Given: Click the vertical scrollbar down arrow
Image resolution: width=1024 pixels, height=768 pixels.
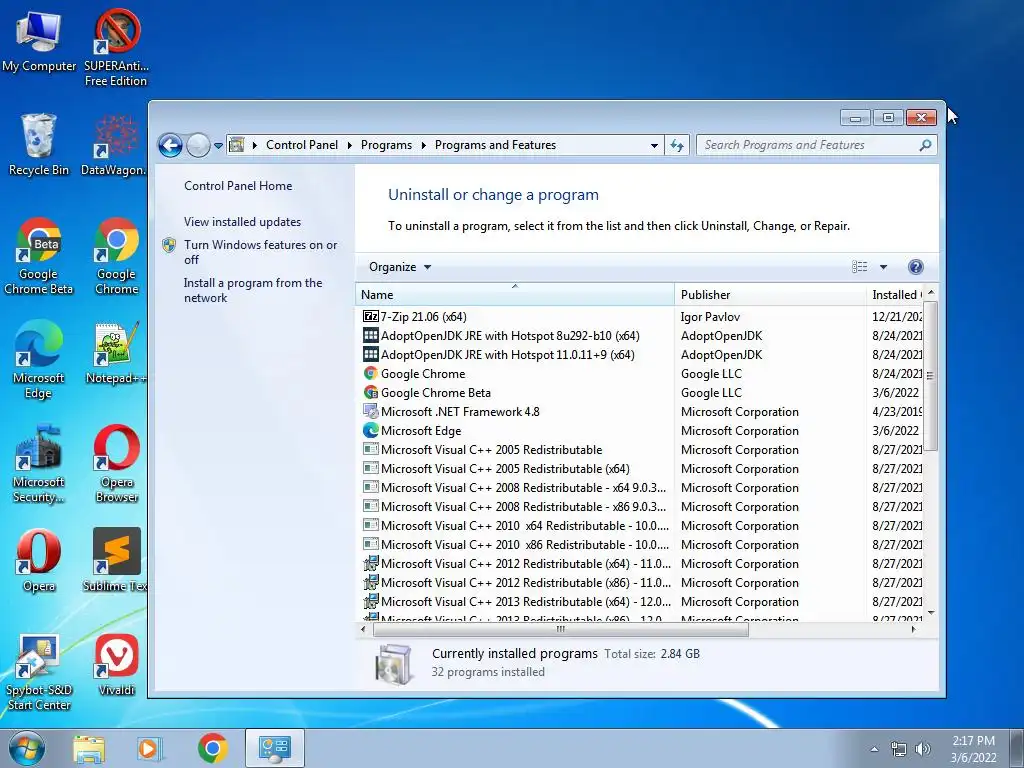Looking at the screenshot, I should pos(931,613).
